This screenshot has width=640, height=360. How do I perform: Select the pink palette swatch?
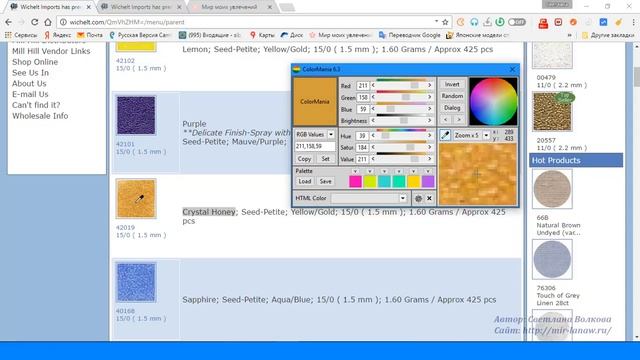pos(355,182)
